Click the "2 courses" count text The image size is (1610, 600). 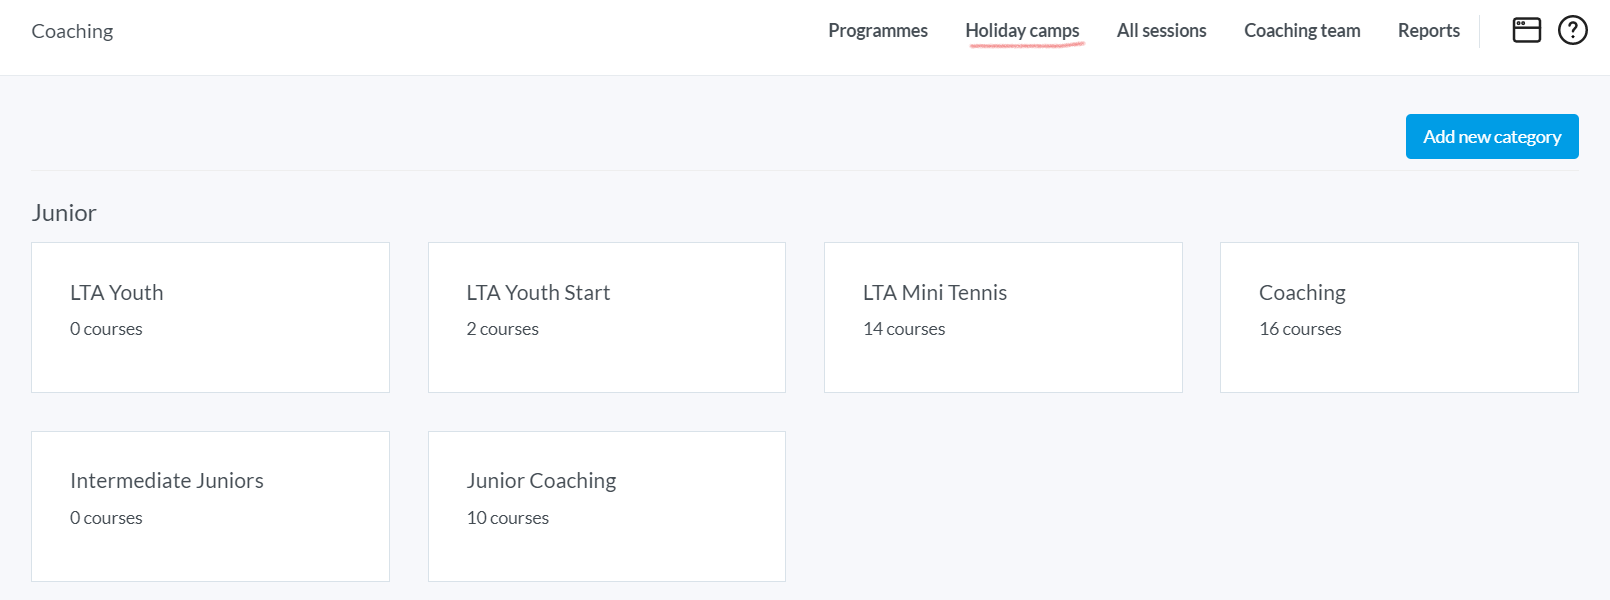[x=502, y=329]
